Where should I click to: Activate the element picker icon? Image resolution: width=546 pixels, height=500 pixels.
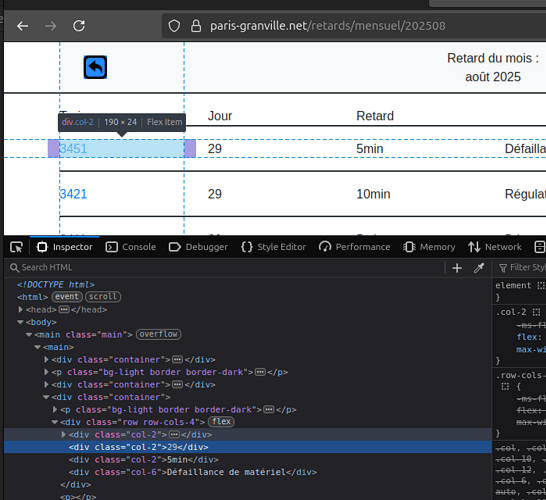(x=16, y=247)
